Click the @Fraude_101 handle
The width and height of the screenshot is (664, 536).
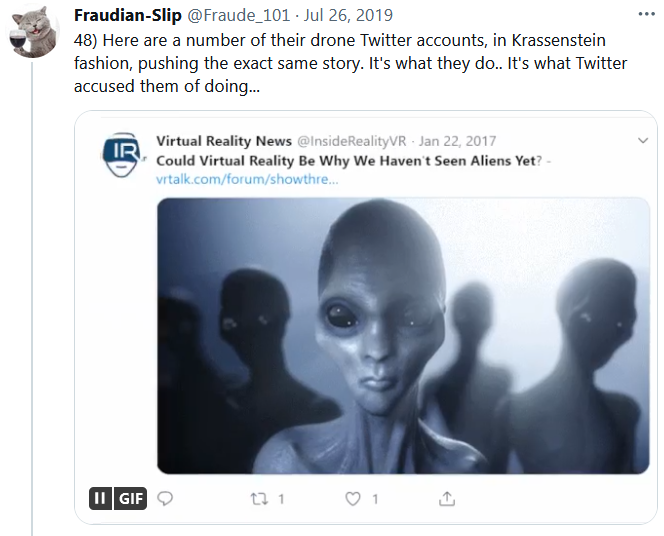(238, 15)
